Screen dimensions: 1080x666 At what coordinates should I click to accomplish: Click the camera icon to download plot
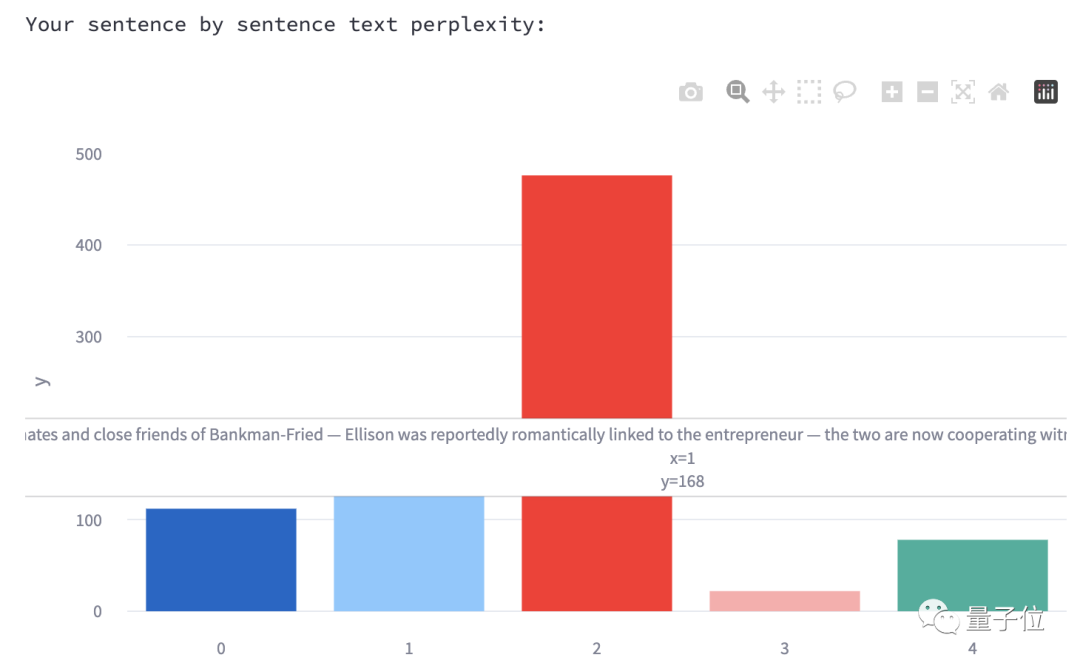click(x=690, y=93)
